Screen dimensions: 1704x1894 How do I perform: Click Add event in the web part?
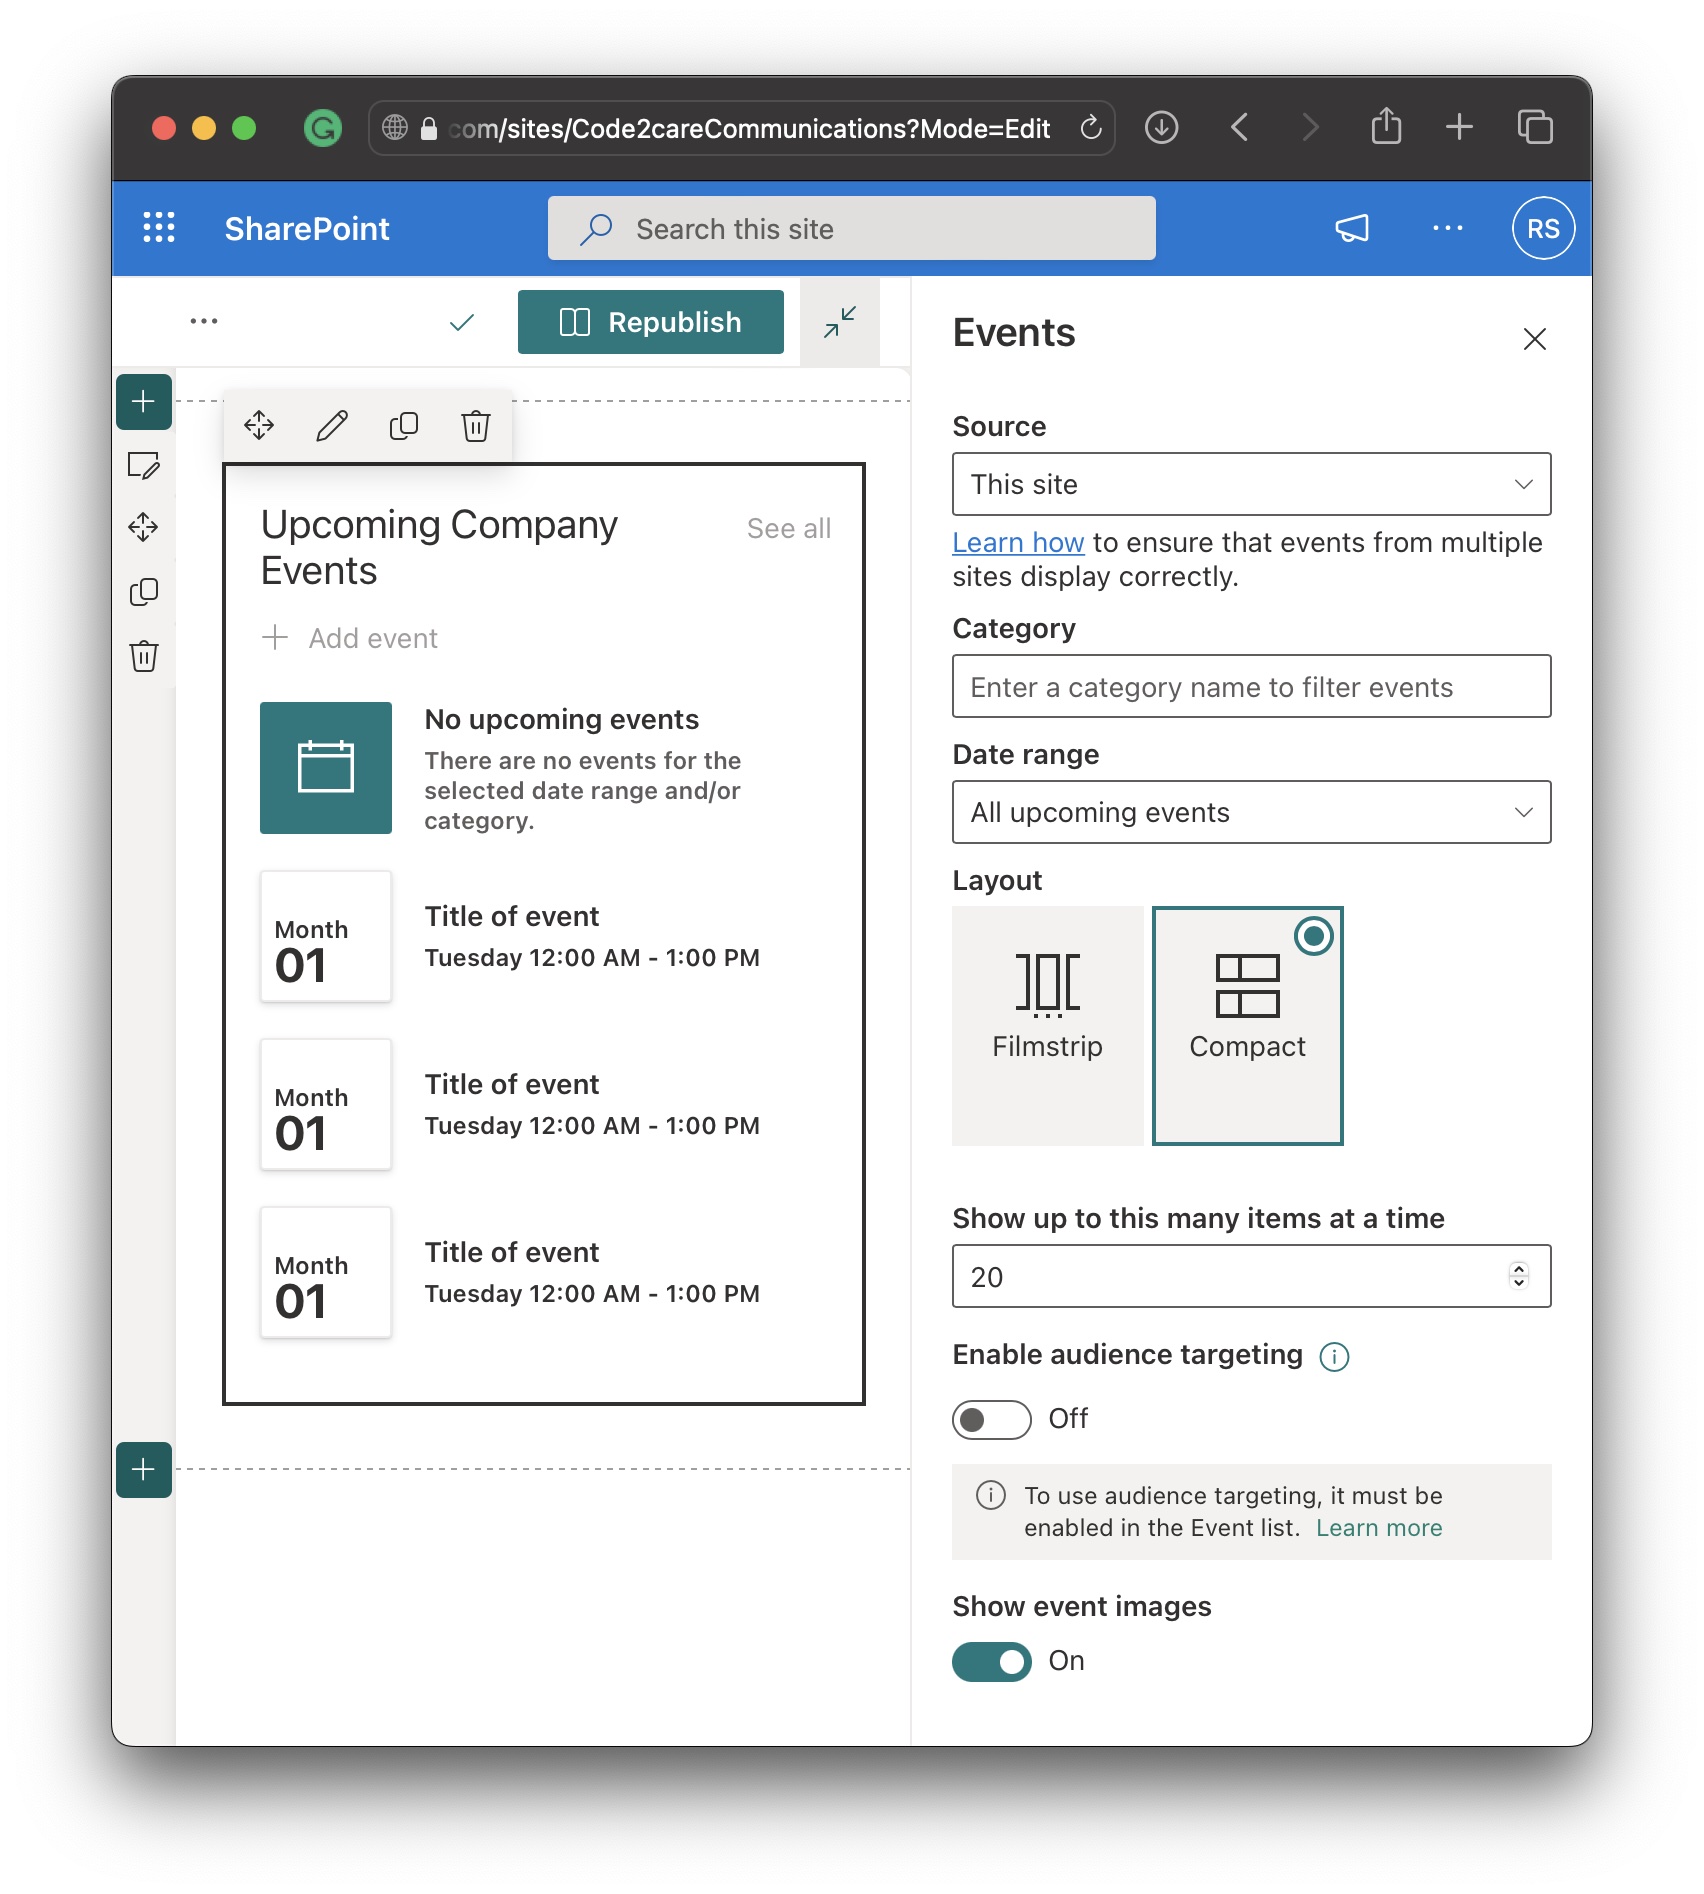coord(350,638)
